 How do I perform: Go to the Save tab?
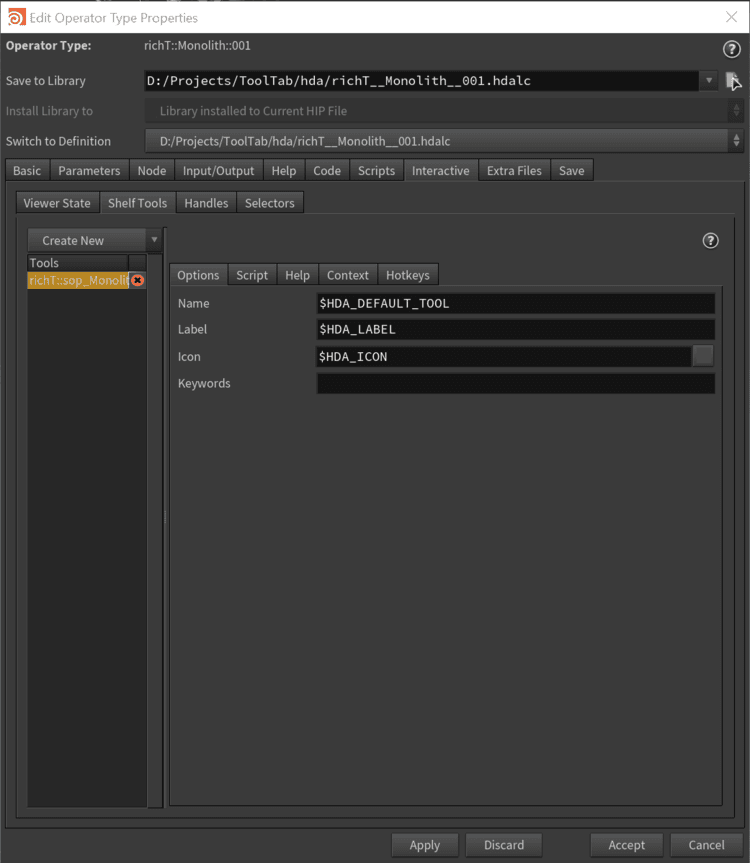(572, 171)
